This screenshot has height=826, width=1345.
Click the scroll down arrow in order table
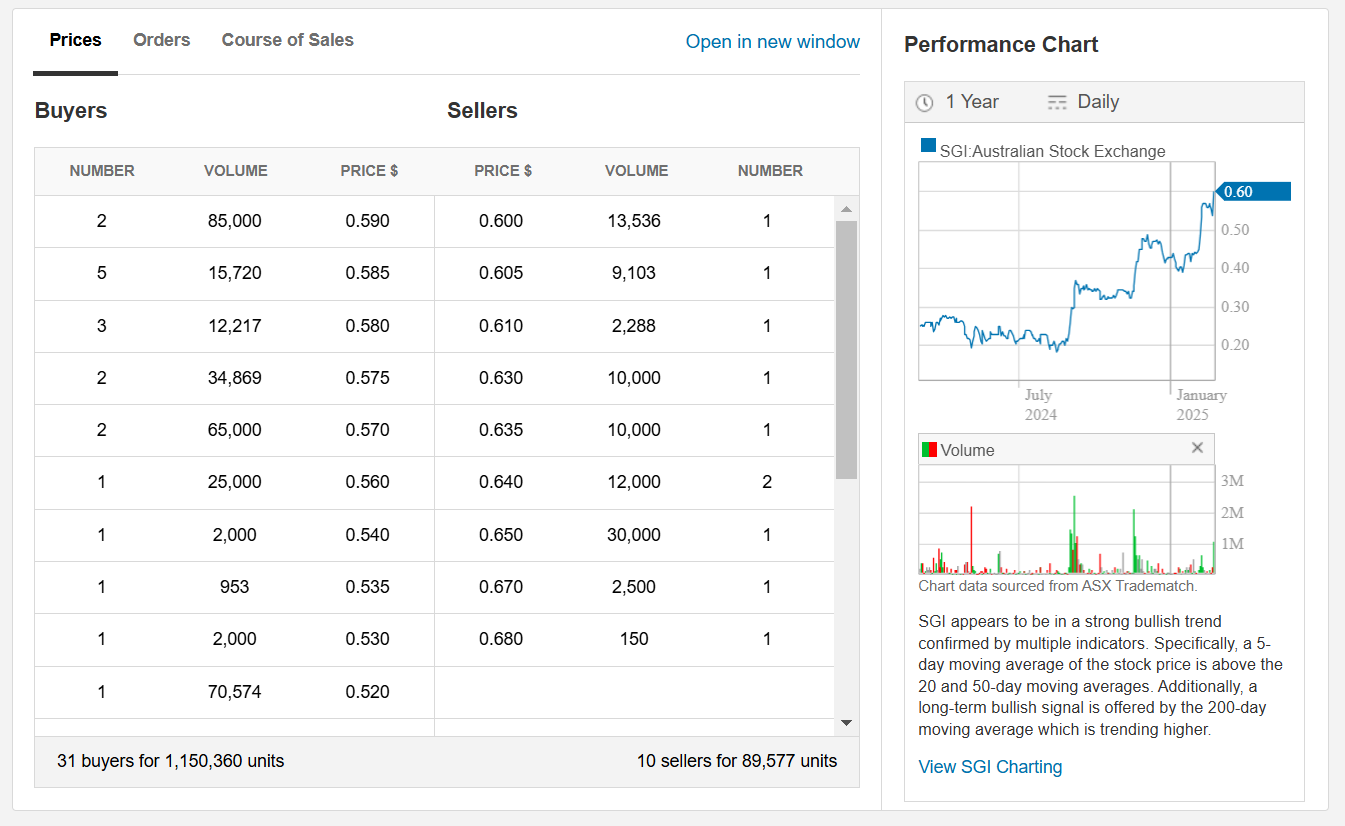[846, 722]
